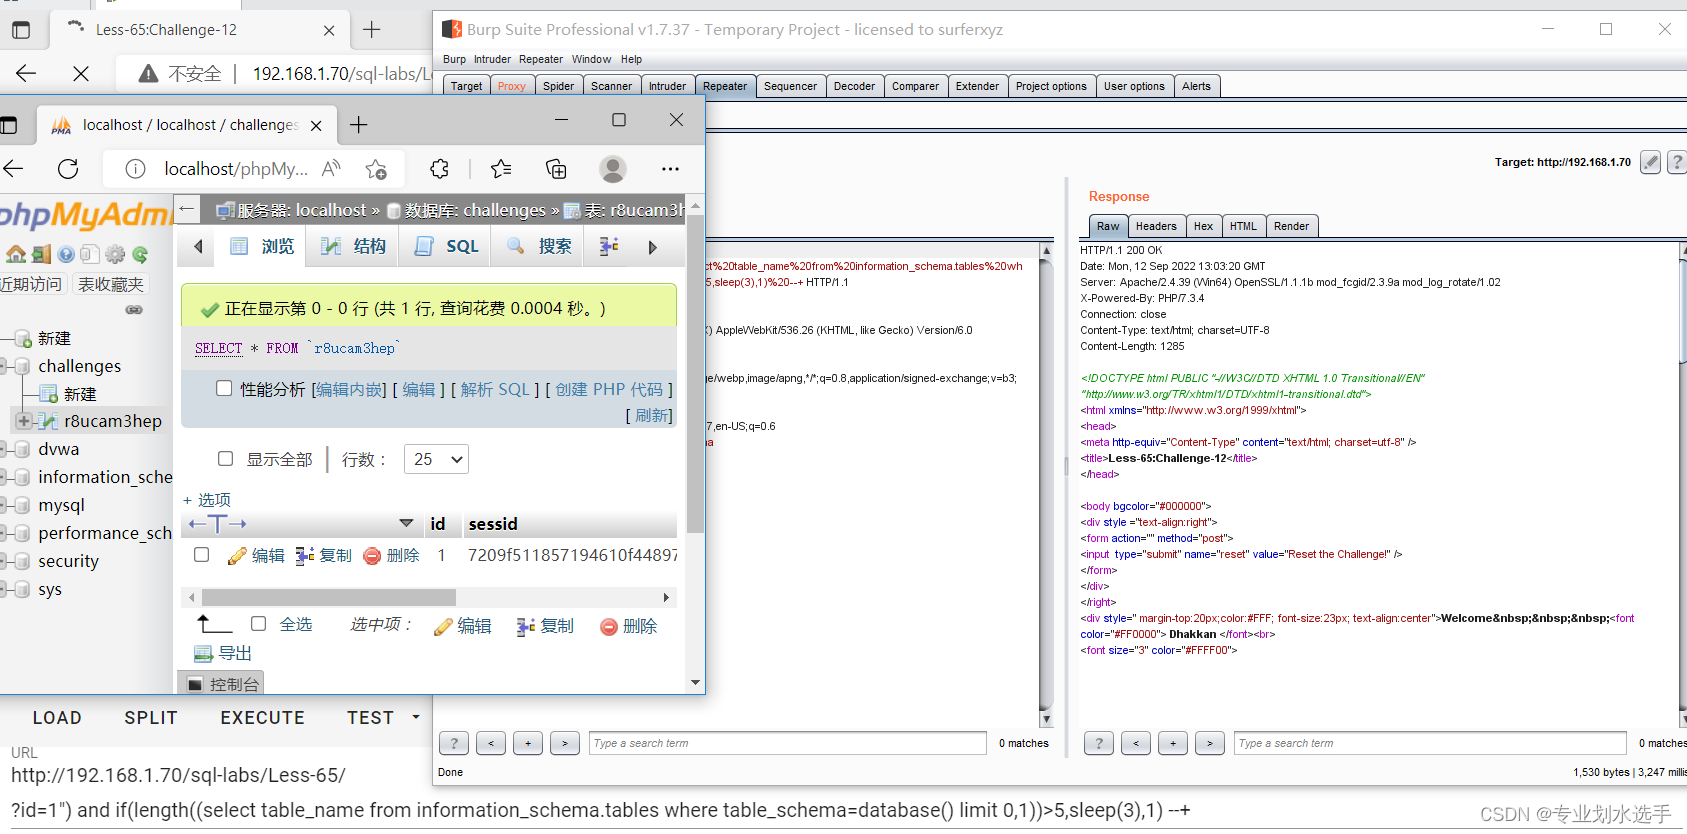Image resolution: width=1687 pixels, height=834 pixels.
Task: Click the navigation link chain icon
Action: (x=134, y=310)
